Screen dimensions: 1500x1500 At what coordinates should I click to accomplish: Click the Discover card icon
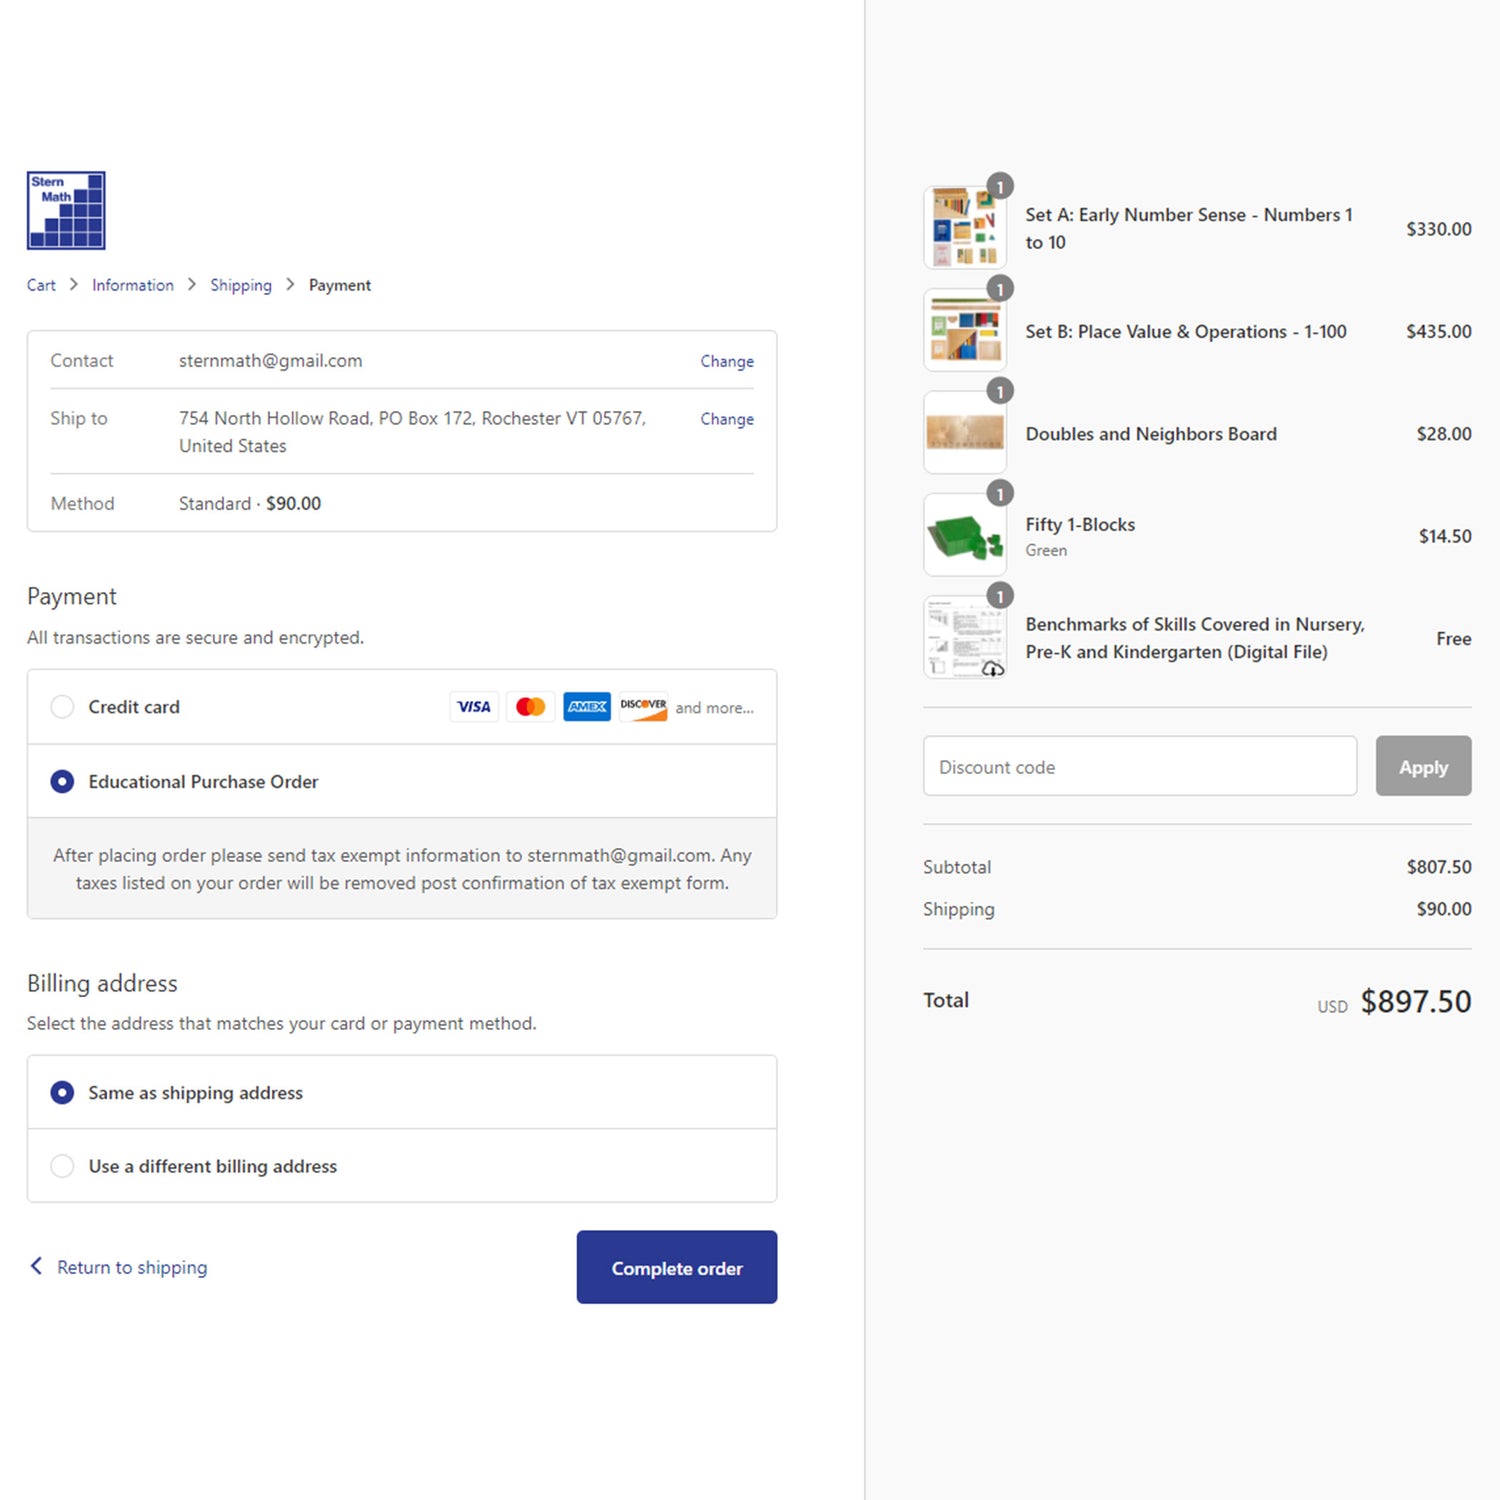(x=643, y=707)
